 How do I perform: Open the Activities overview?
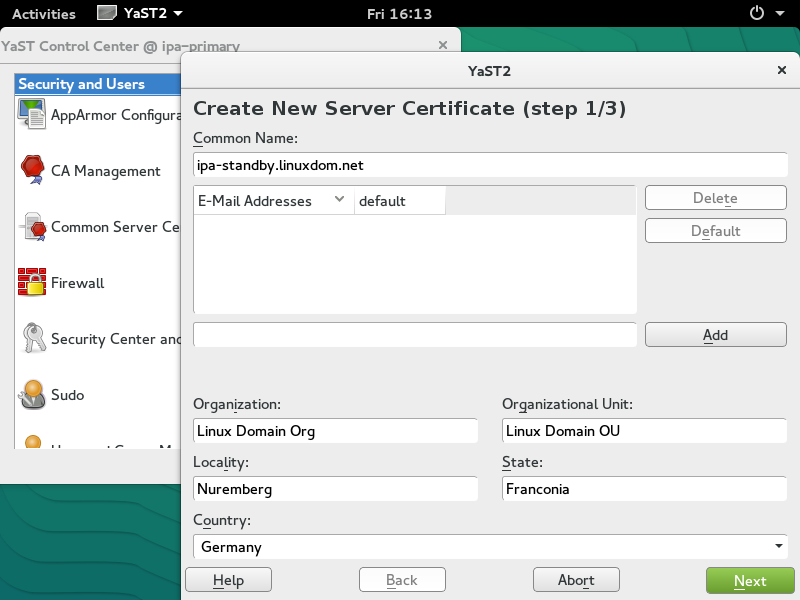[x=43, y=14]
